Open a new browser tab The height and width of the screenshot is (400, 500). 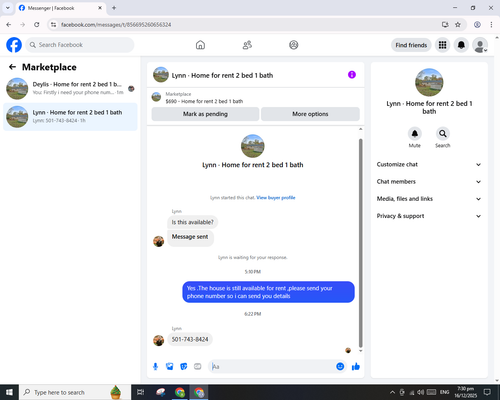[114, 8]
